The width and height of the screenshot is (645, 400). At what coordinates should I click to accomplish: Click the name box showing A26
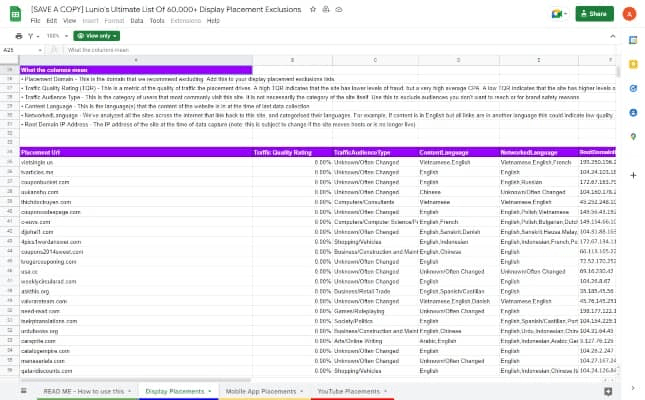tap(19, 50)
